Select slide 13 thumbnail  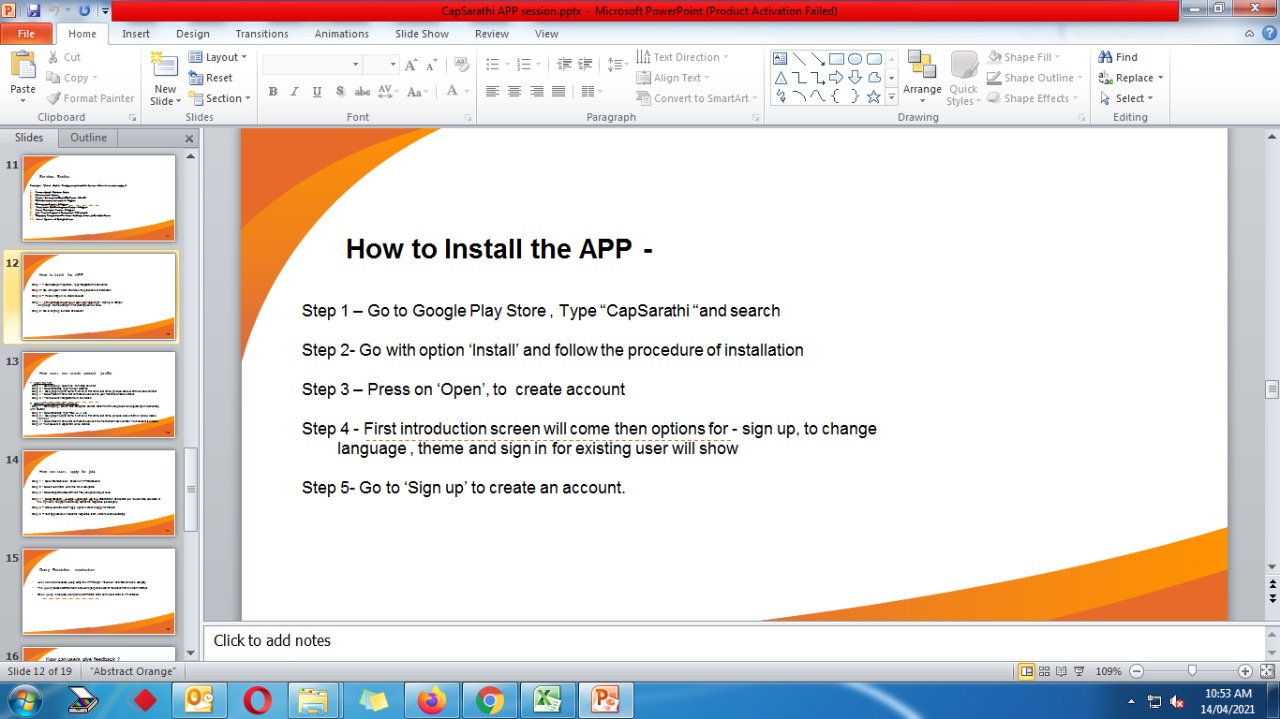99,394
